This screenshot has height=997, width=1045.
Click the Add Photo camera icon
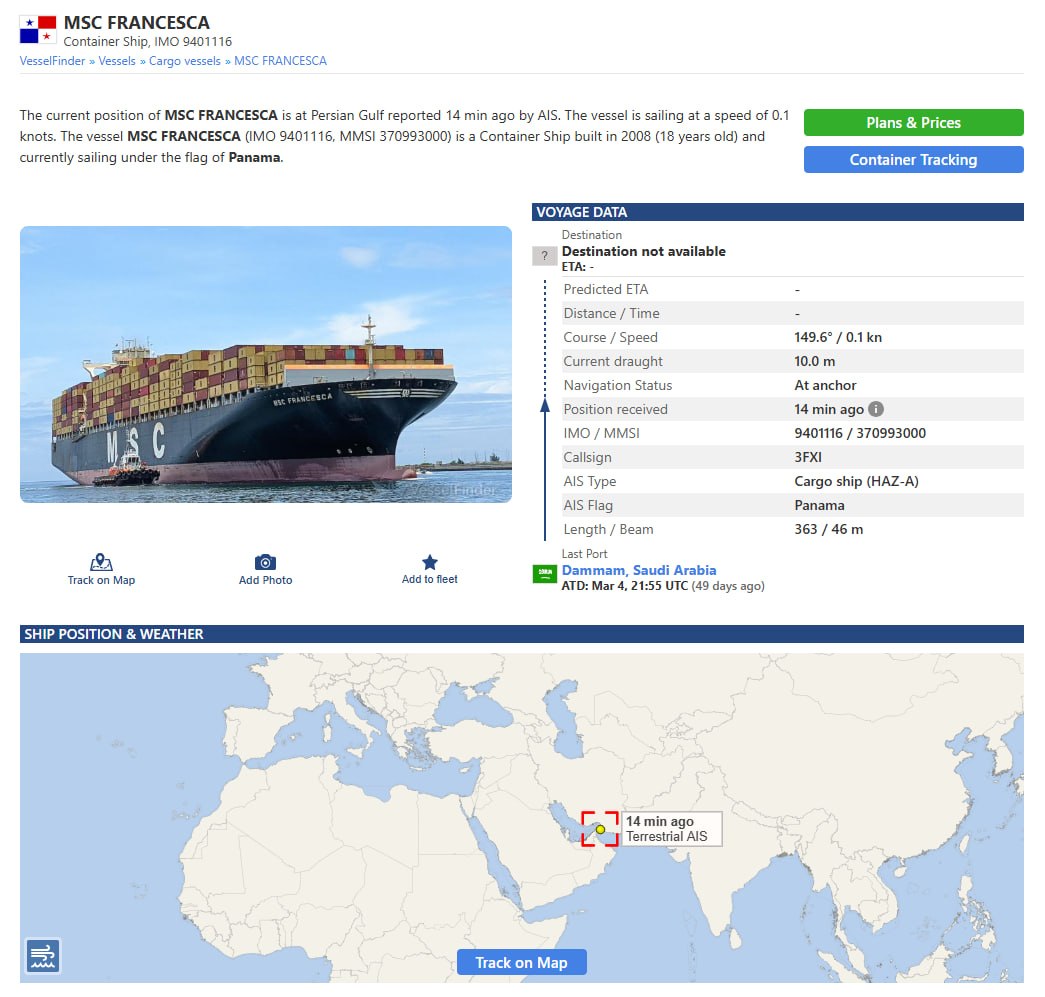(x=265, y=562)
